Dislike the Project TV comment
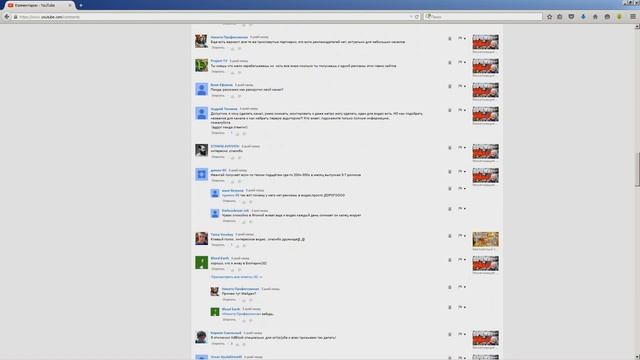This screenshot has width=640, height=360. pyautogui.click(x=240, y=72)
